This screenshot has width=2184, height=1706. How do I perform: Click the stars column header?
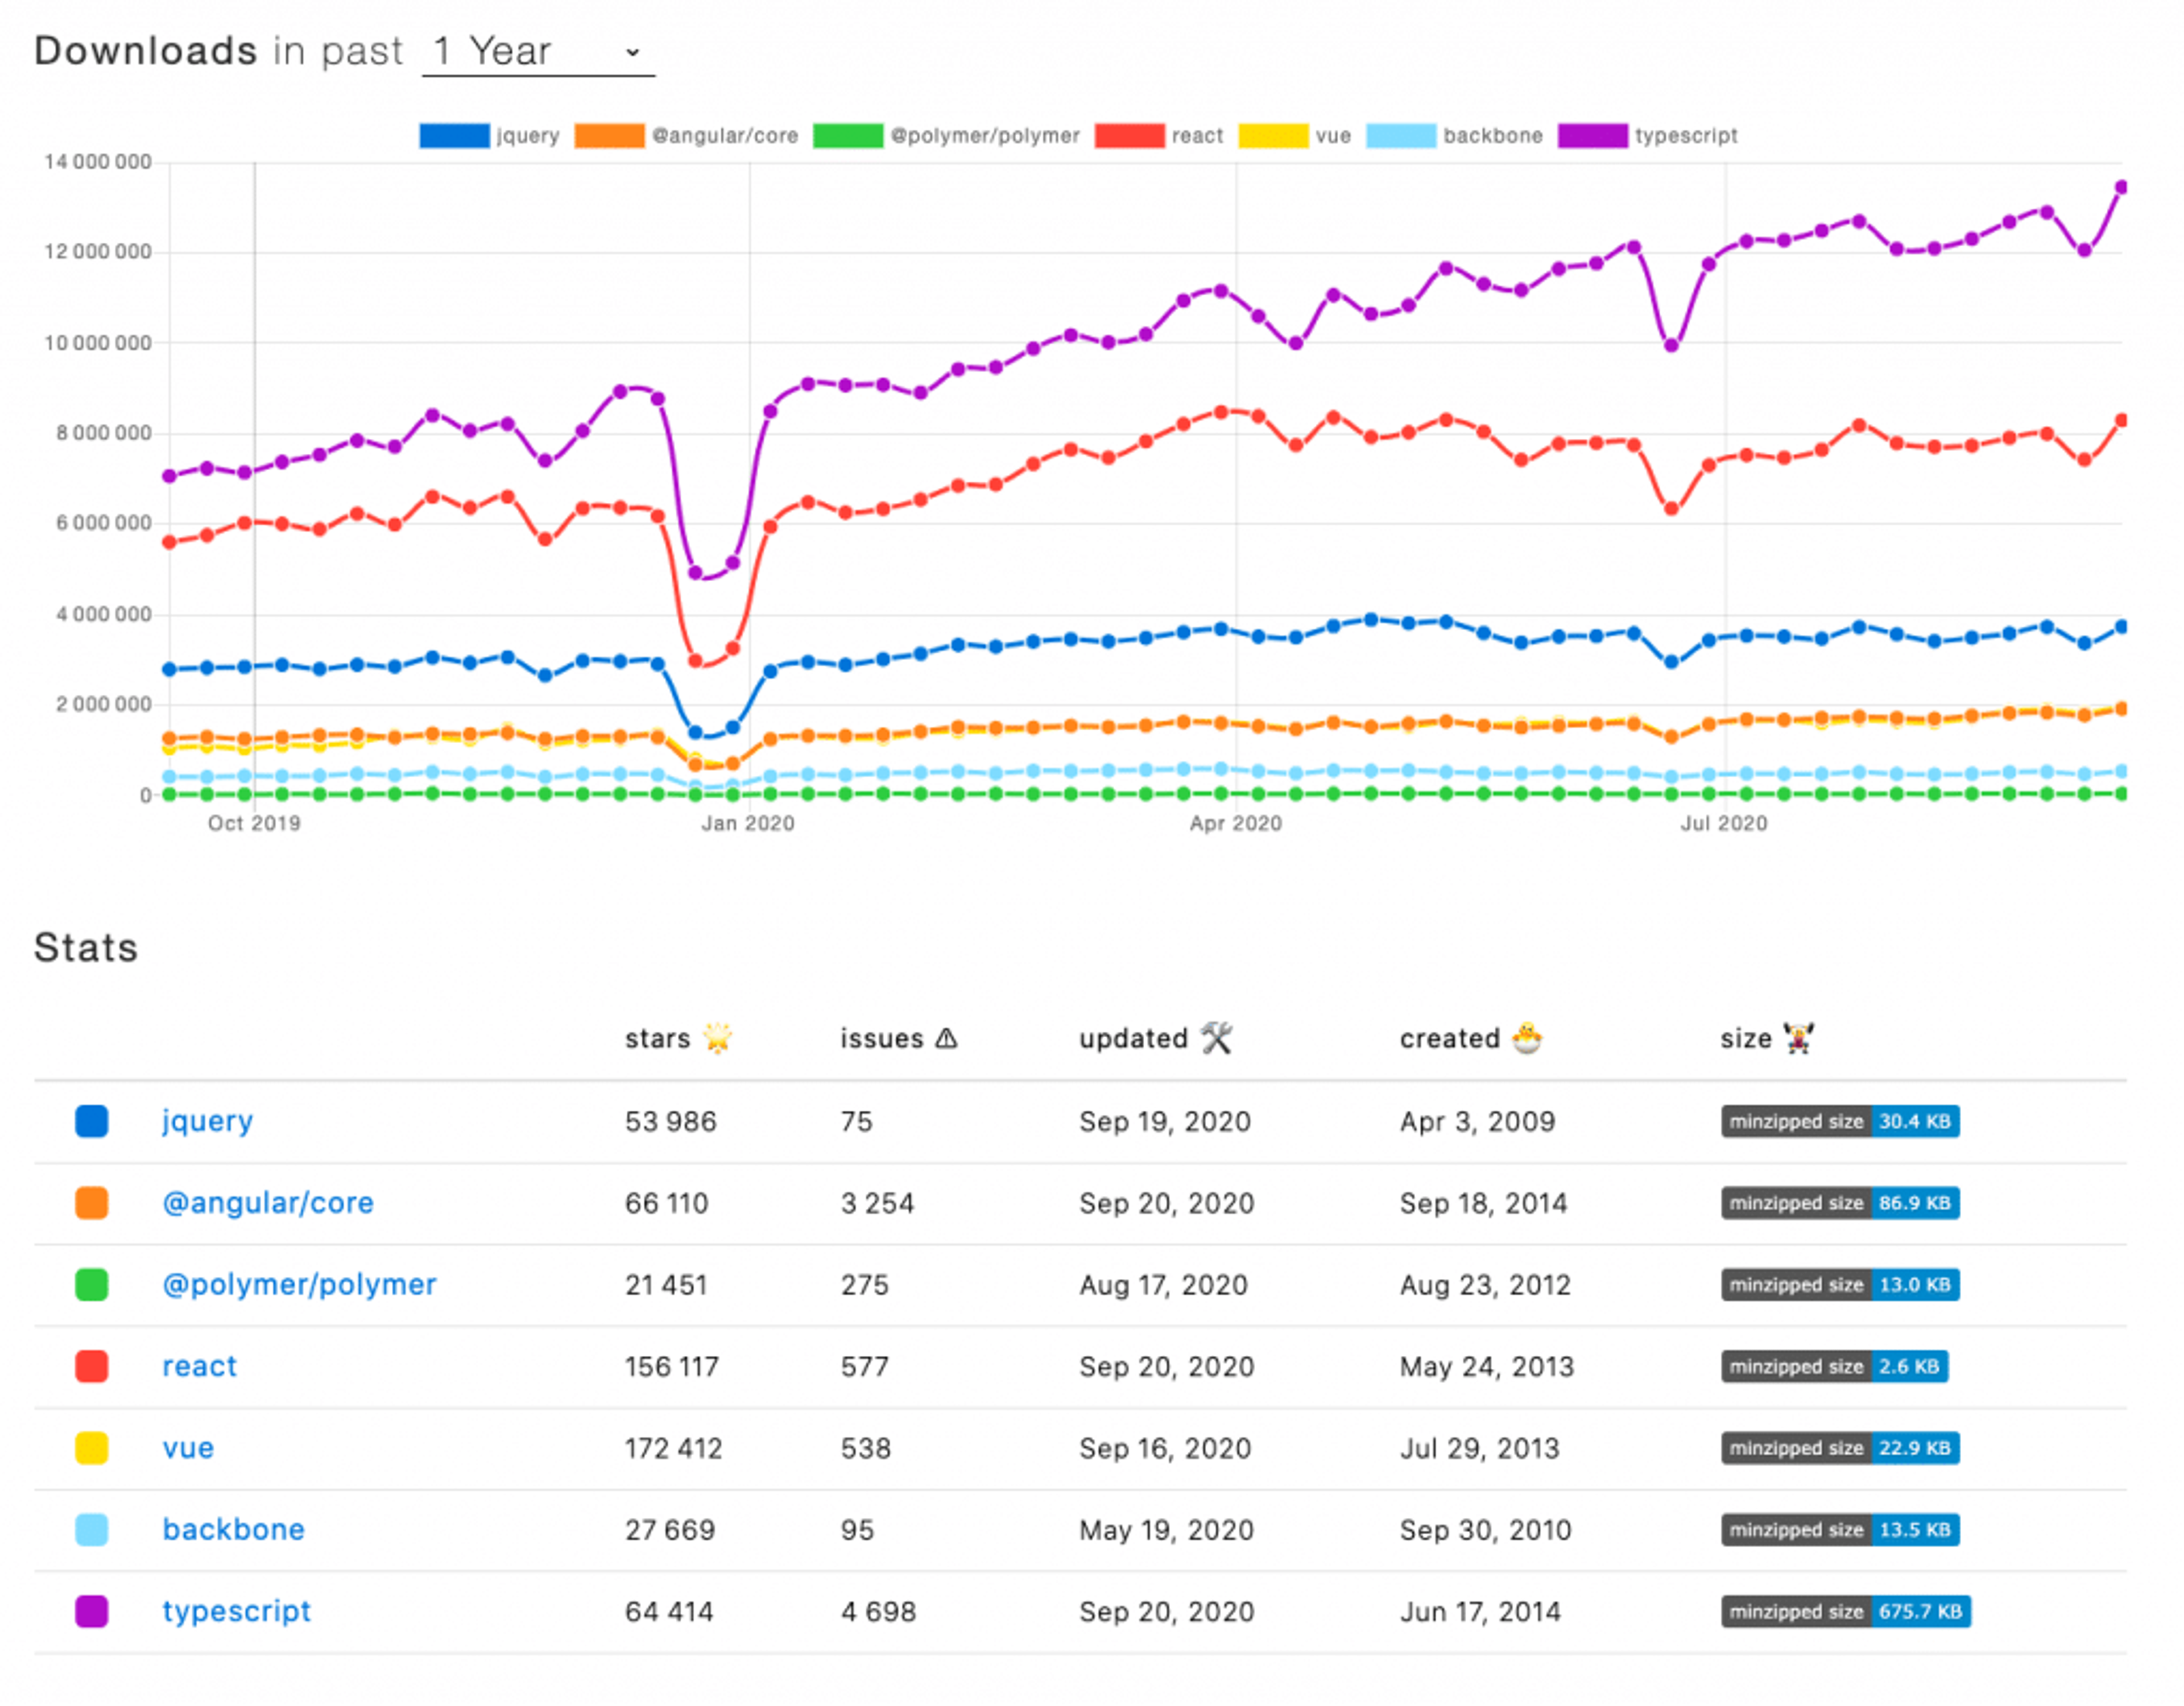click(678, 1039)
